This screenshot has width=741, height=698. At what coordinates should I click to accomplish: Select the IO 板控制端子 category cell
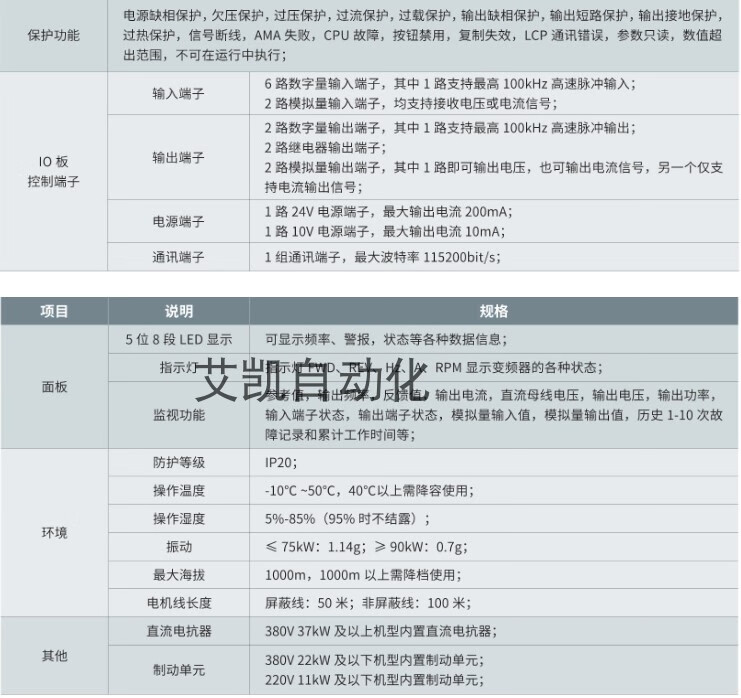tap(54, 172)
